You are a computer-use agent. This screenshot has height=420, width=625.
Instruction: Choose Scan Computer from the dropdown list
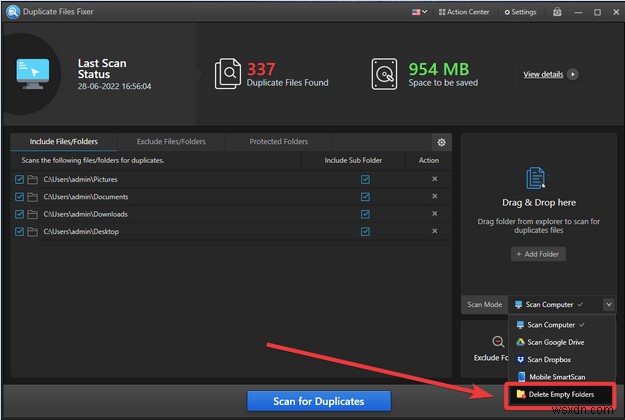pyautogui.click(x=562, y=325)
